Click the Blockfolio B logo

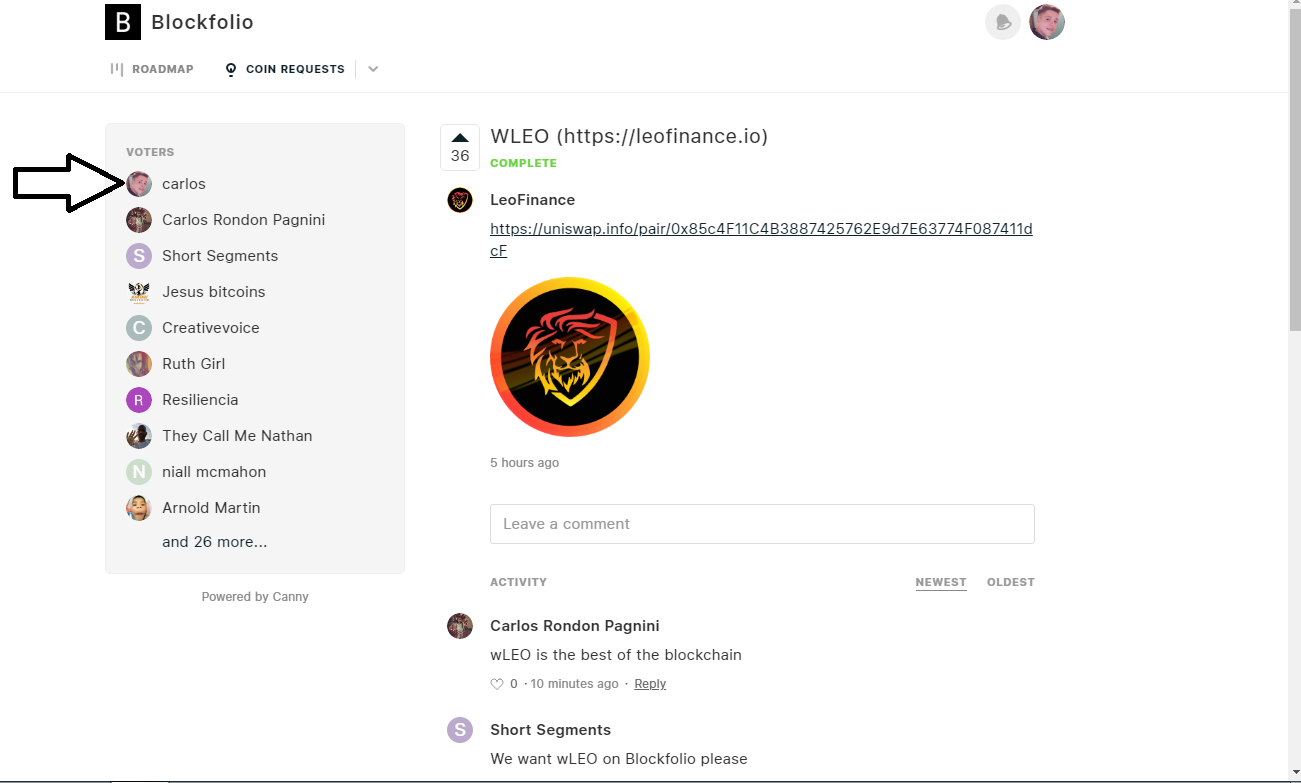point(123,22)
